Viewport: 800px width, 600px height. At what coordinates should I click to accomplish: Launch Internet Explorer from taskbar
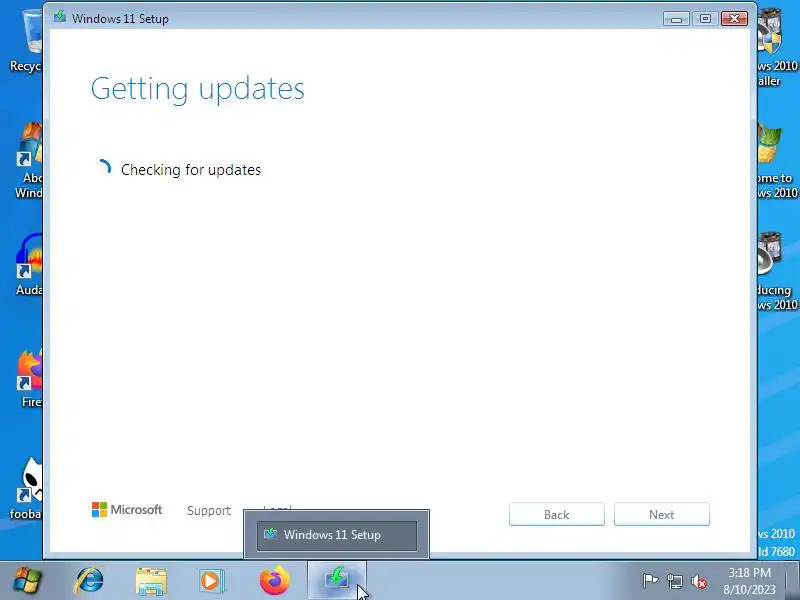point(90,581)
